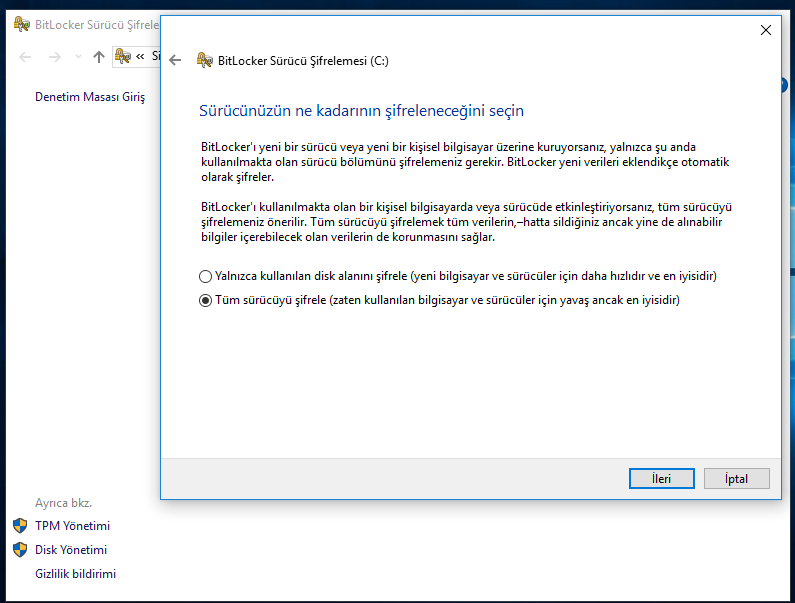Click the shield icon beside TPM Yönetimi
Viewport: 795px width, 603px height.
[20, 526]
